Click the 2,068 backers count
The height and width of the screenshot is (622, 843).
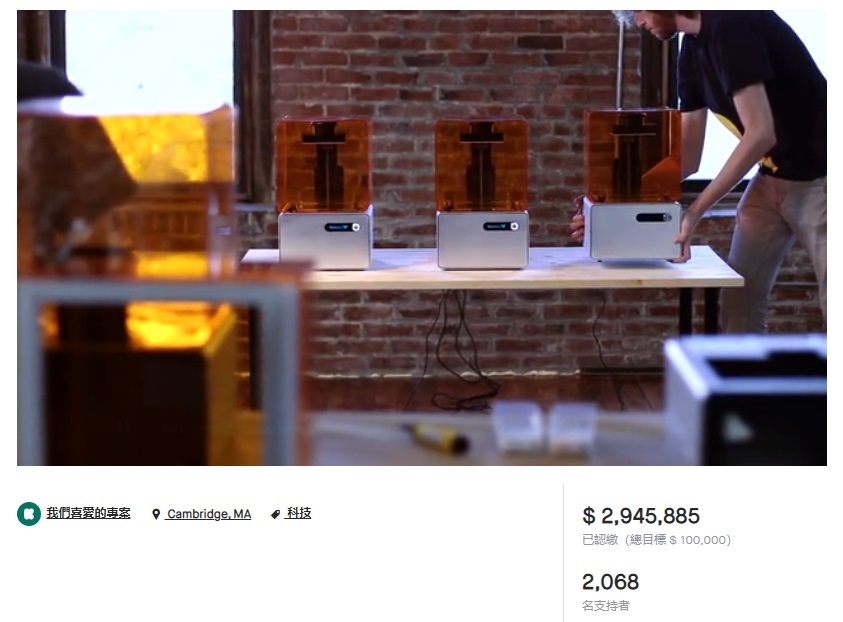point(610,582)
